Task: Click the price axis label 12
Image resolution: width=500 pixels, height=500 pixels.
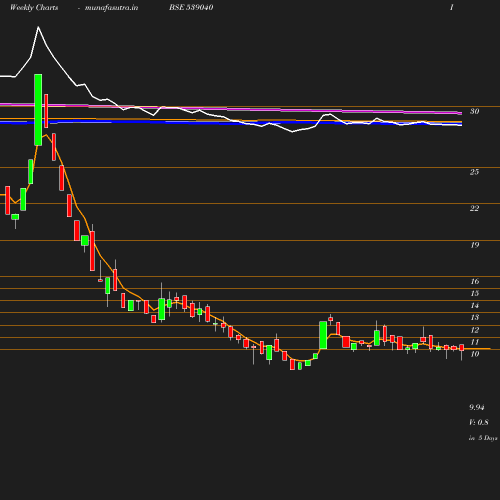Action: point(475,330)
